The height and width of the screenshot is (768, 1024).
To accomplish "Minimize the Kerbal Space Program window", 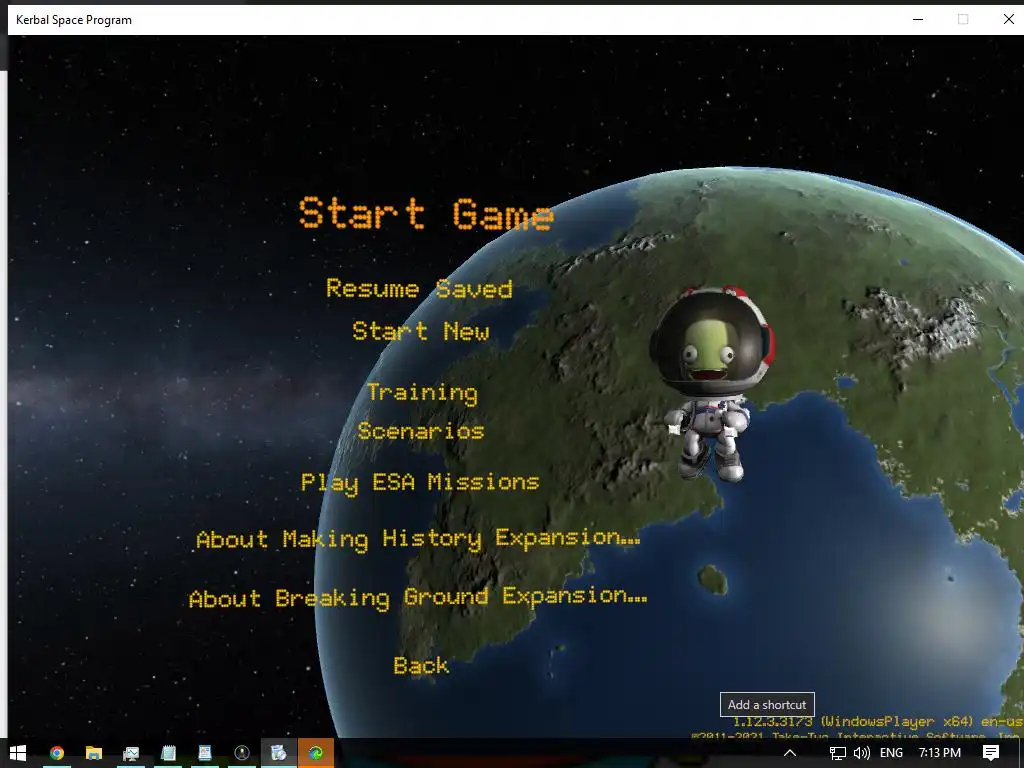I will 918,20.
